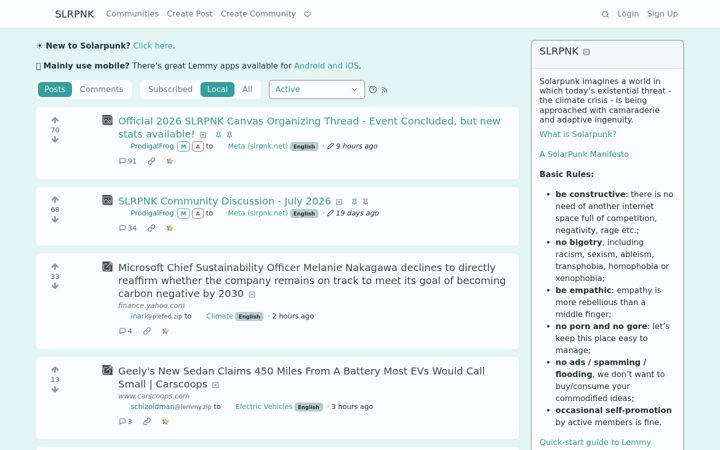
Task: Open Create Post in the navbar
Action: click(190, 14)
